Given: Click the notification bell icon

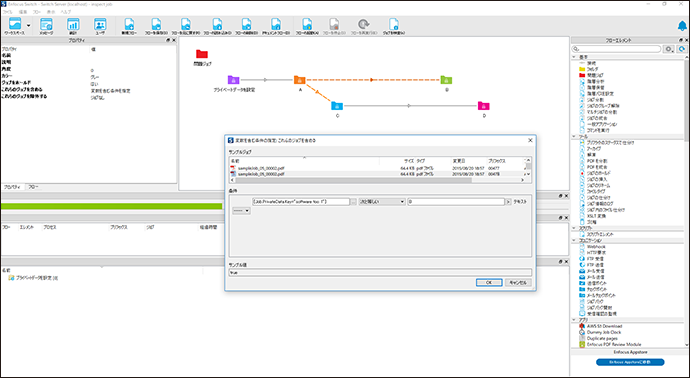Looking at the screenshot, I should [x=682, y=26].
